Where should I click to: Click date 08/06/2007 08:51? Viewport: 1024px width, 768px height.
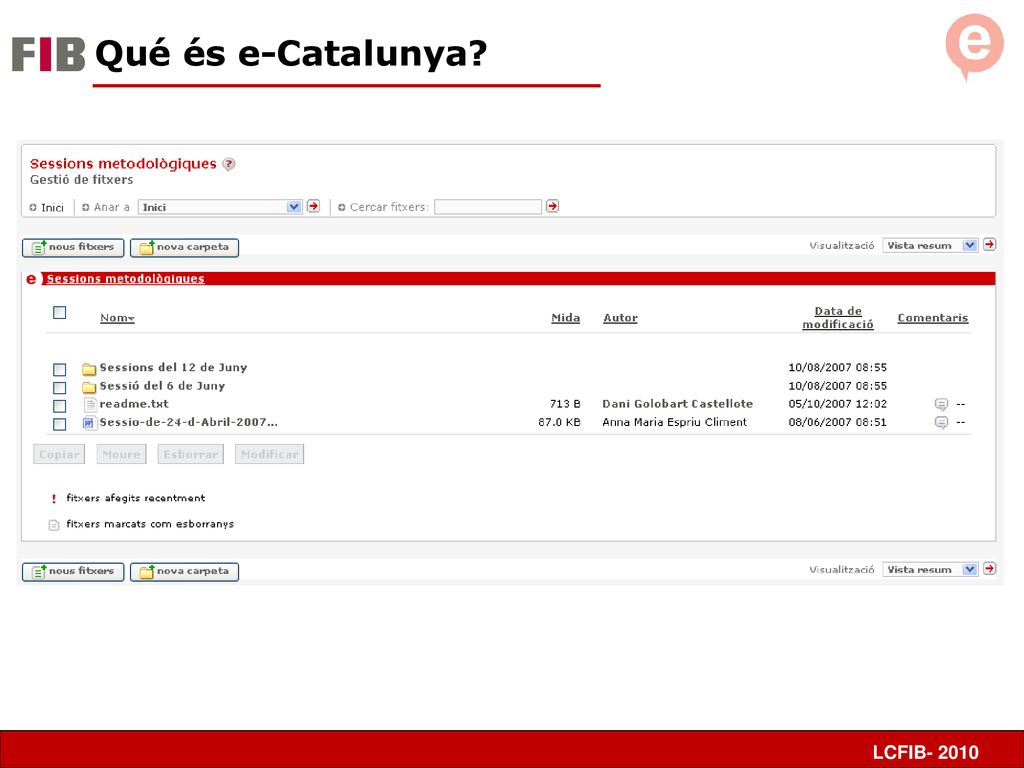click(837, 423)
